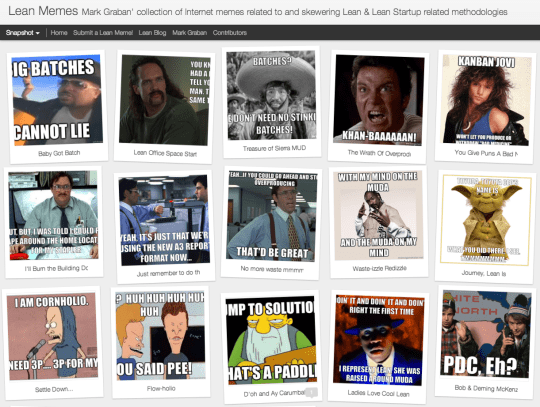This screenshot has height=407, width=540.
Task: Open the Mark Graban nav link
Action: [189, 33]
